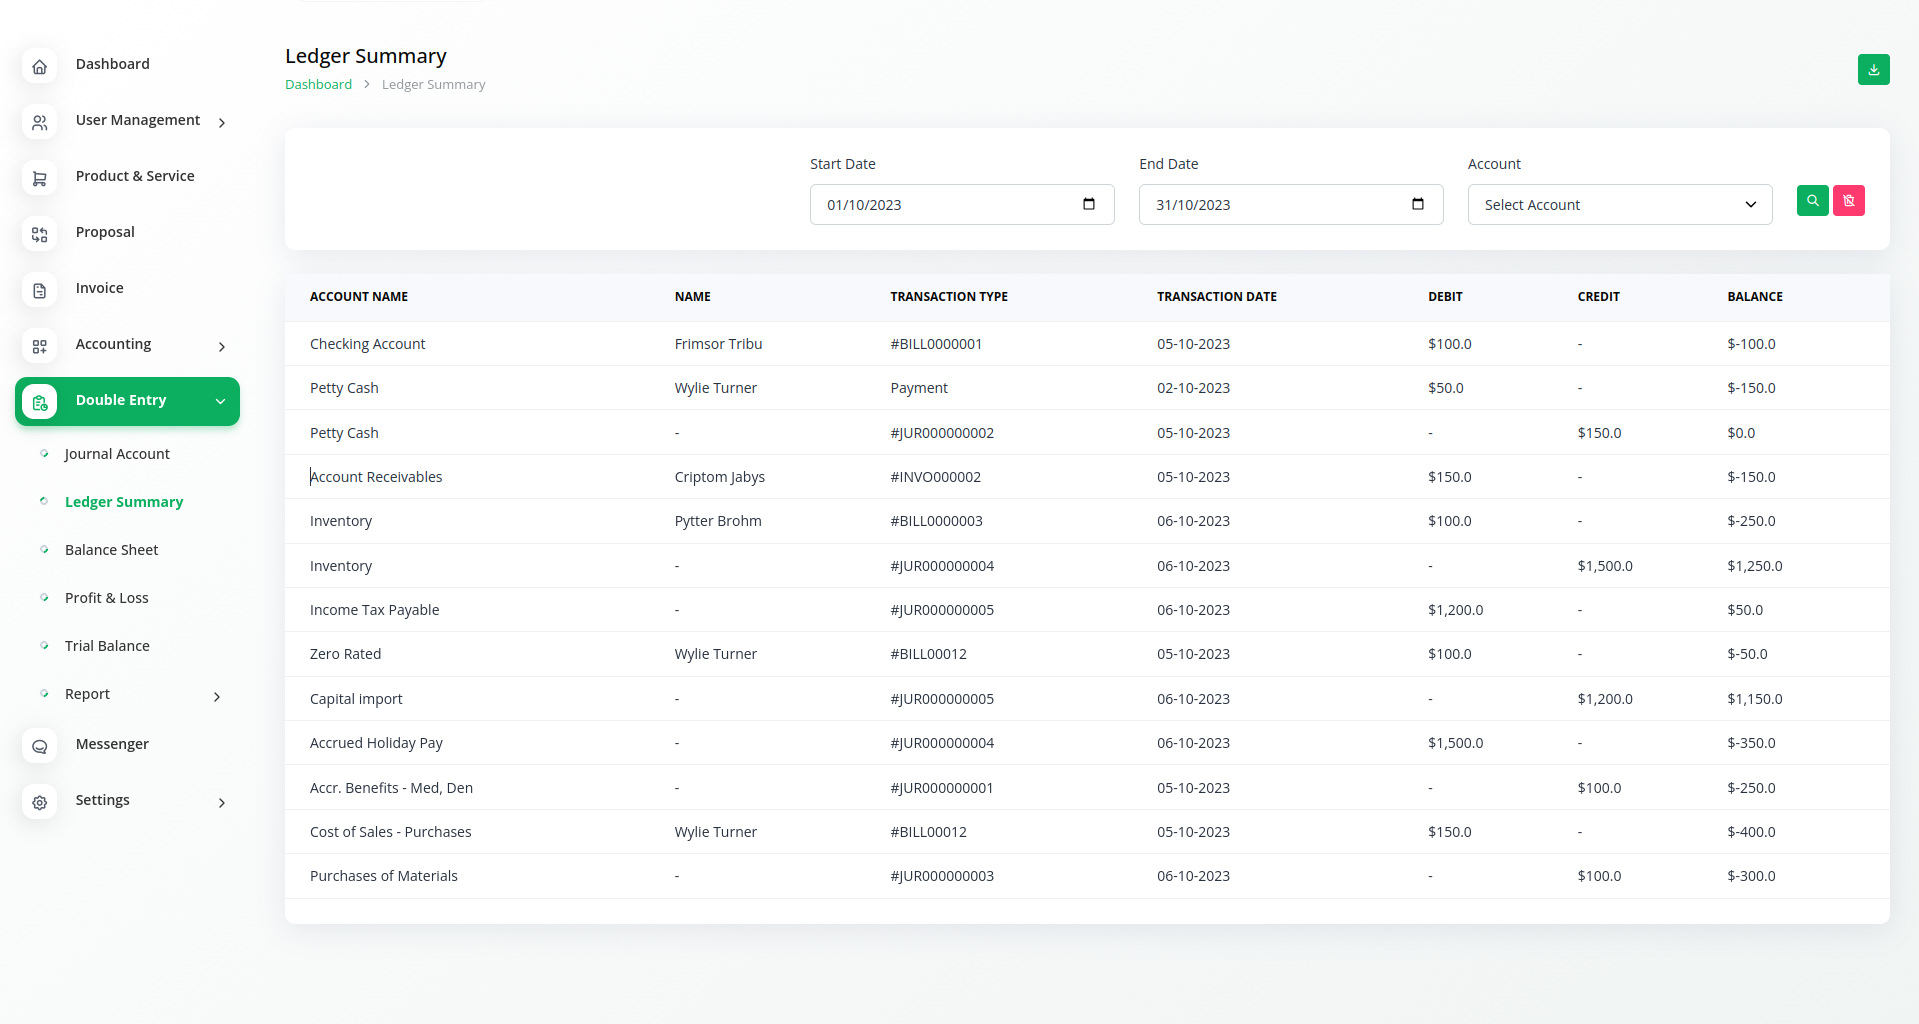Click the Dashboard breadcrumb link

pos(318,85)
